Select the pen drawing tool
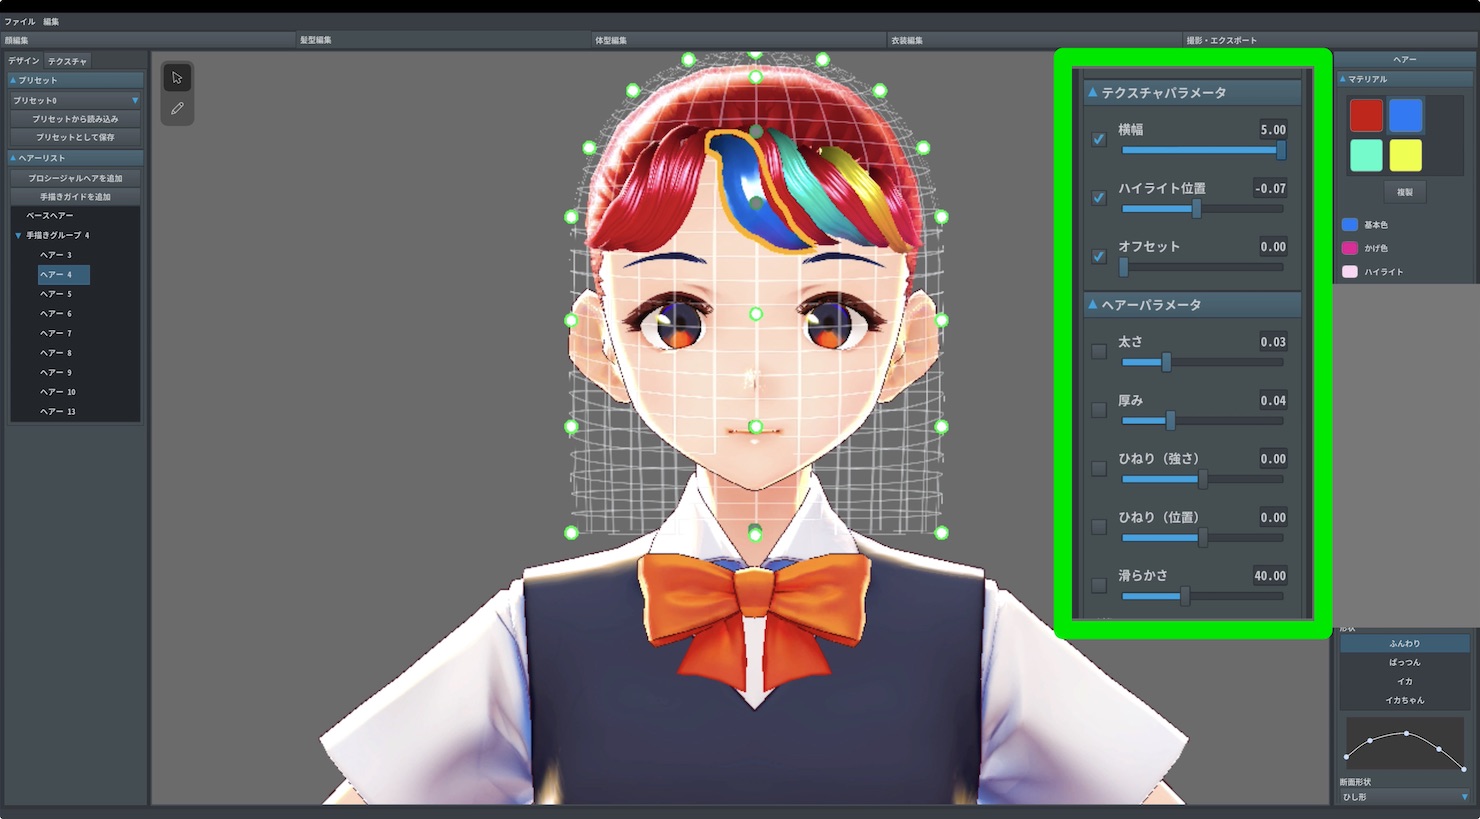Image resolution: width=1480 pixels, height=819 pixels. 177,108
